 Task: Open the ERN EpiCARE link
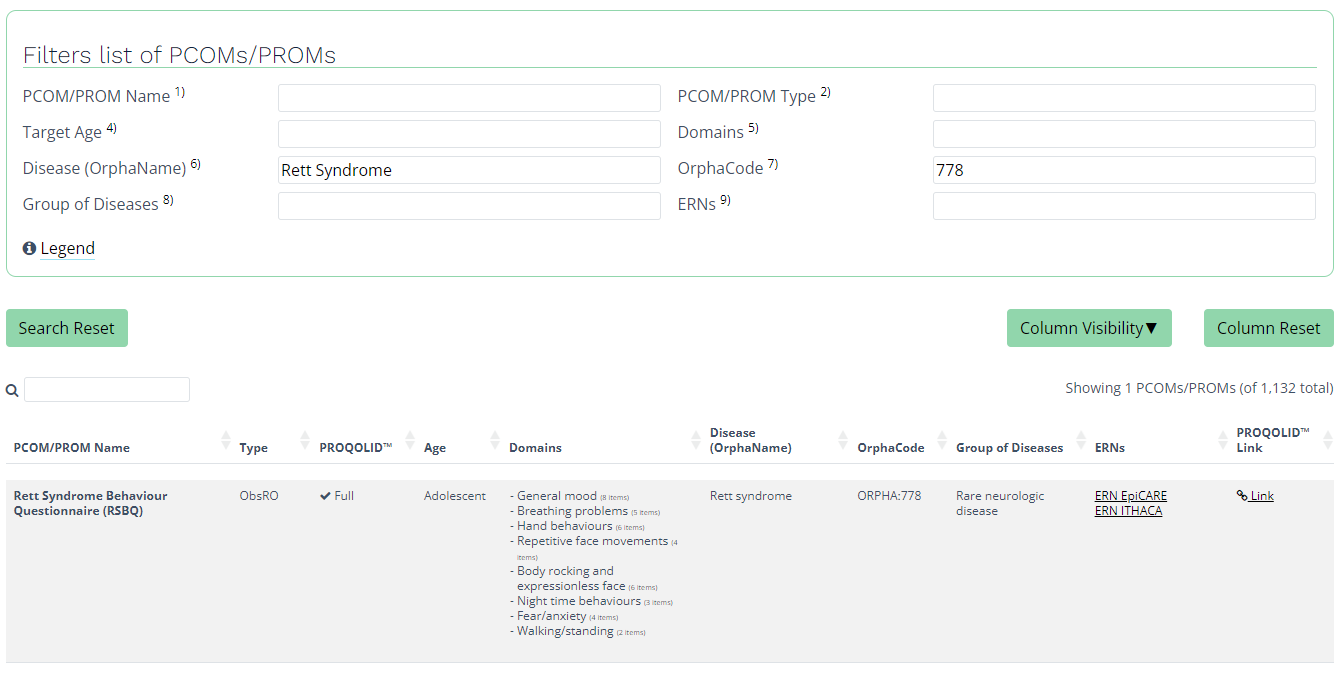[1131, 496]
